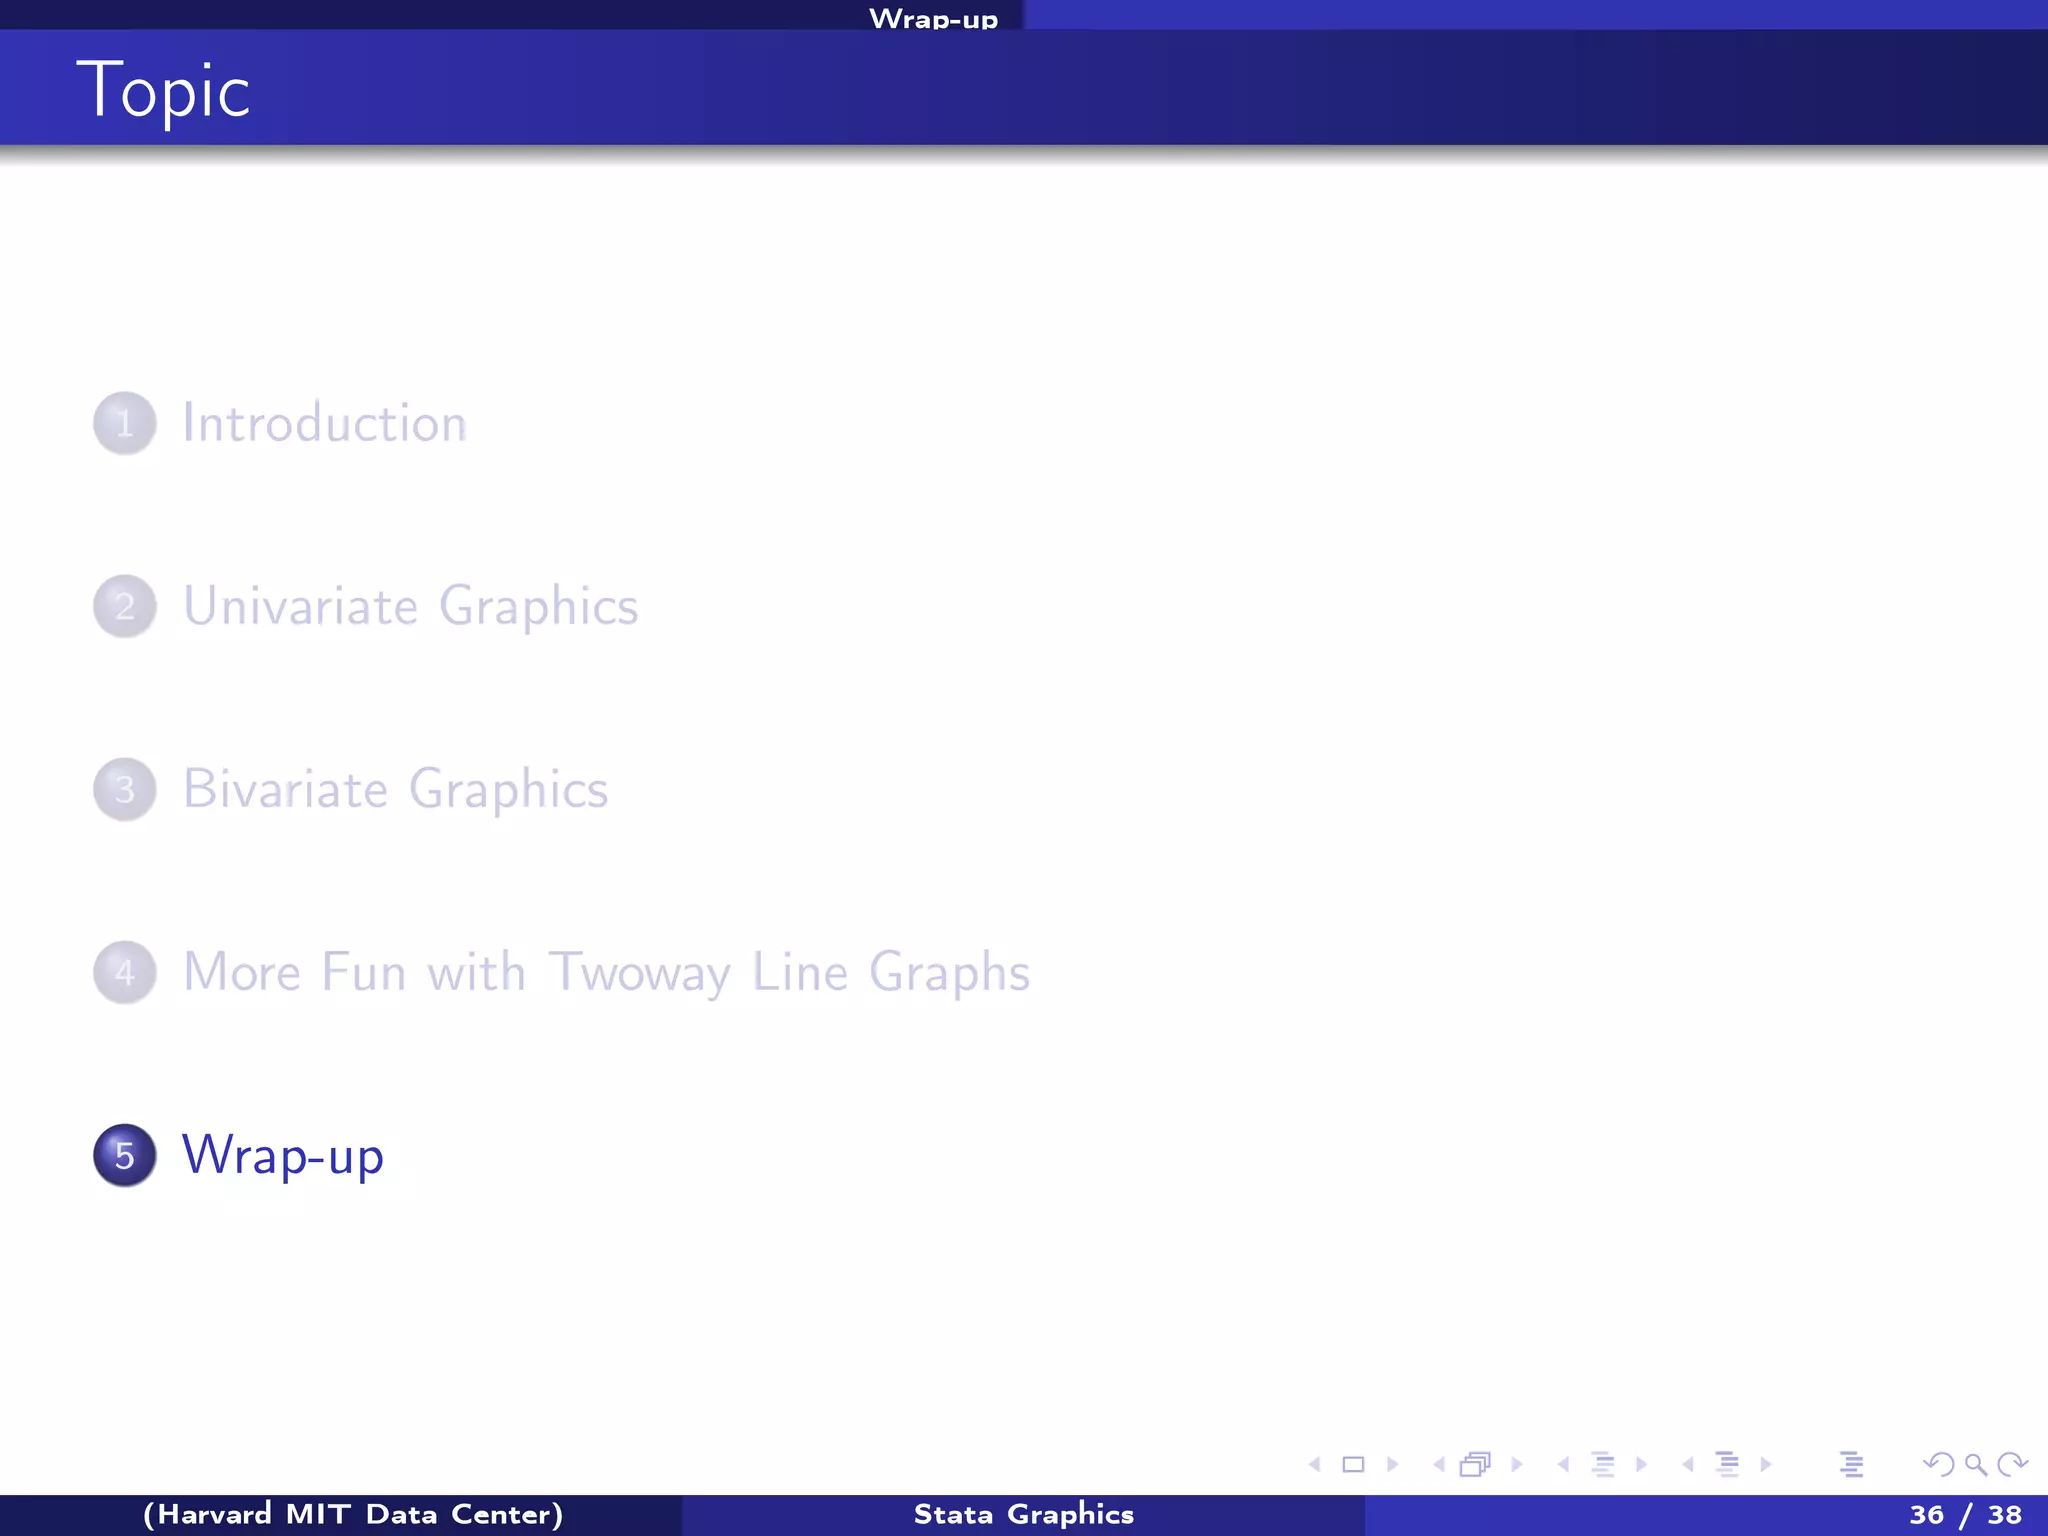
Task: Click the go-forward curved arrow icon
Action: click(2012, 1465)
